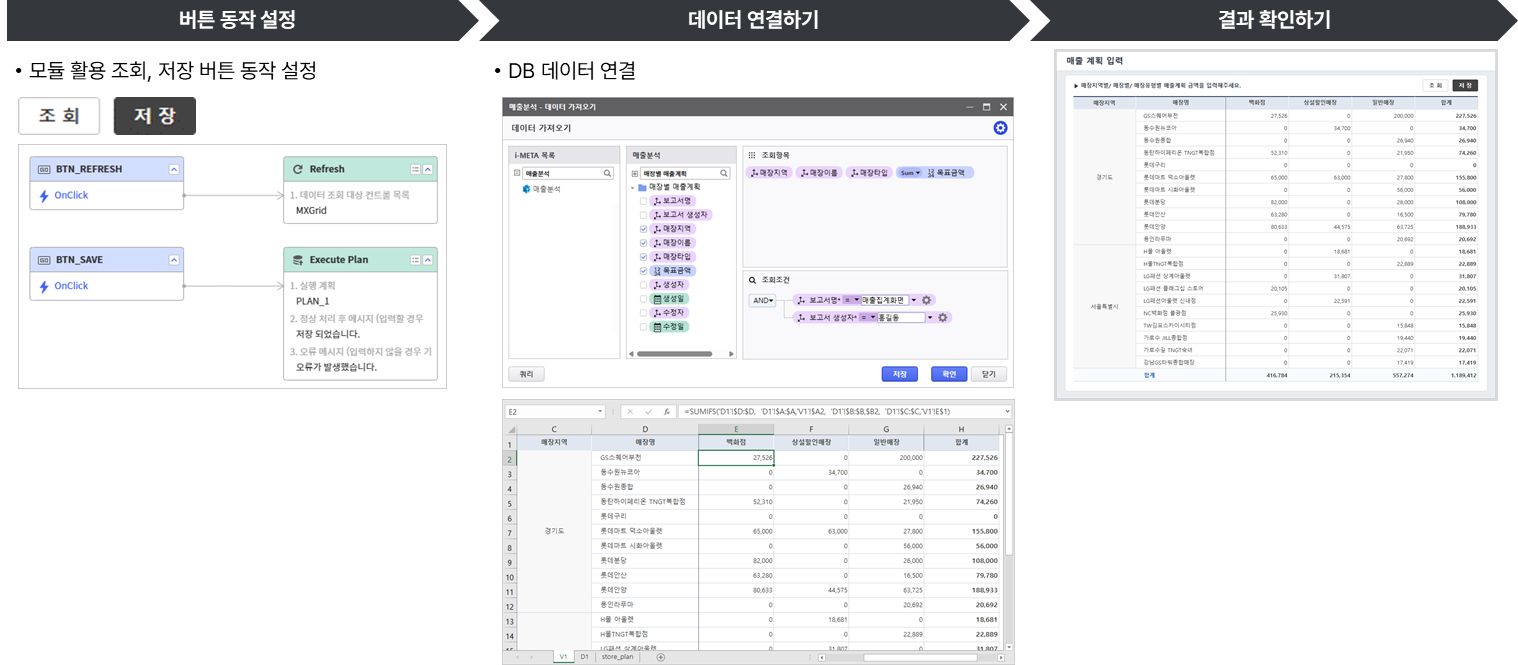Screen dimensions: 1518x665
Task: Click the 쿼리 button in dialog
Action: (526, 374)
